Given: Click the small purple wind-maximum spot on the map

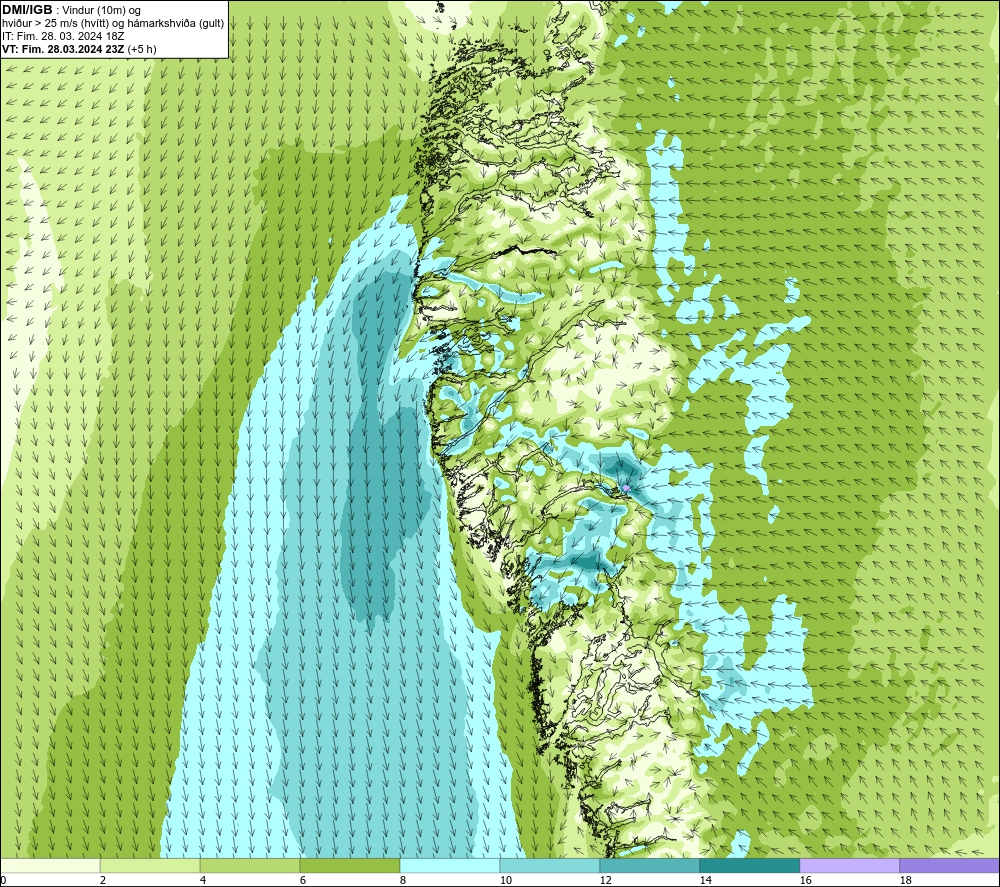Looking at the screenshot, I should point(626,488).
